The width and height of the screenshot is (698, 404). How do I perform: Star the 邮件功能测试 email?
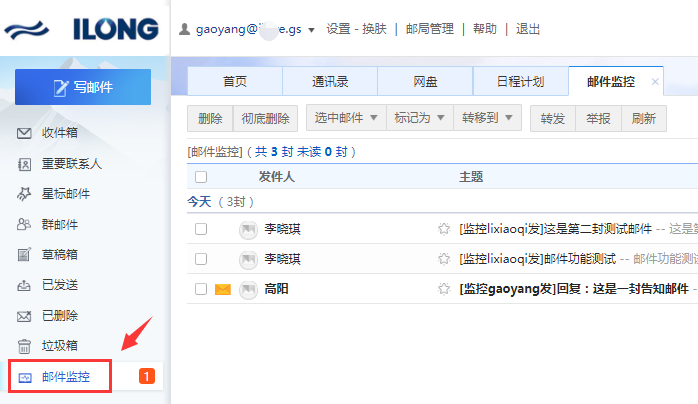pyautogui.click(x=444, y=259)
